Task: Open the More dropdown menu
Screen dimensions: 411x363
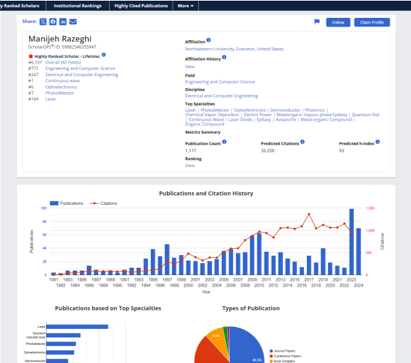Action: click(x=186, y=6)
